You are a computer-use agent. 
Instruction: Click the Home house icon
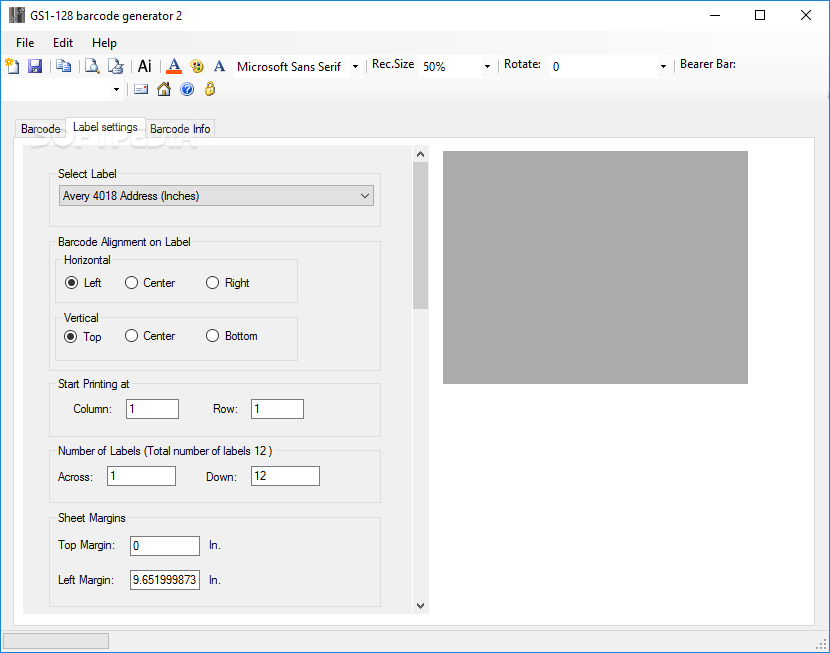(x=164, y=89)
